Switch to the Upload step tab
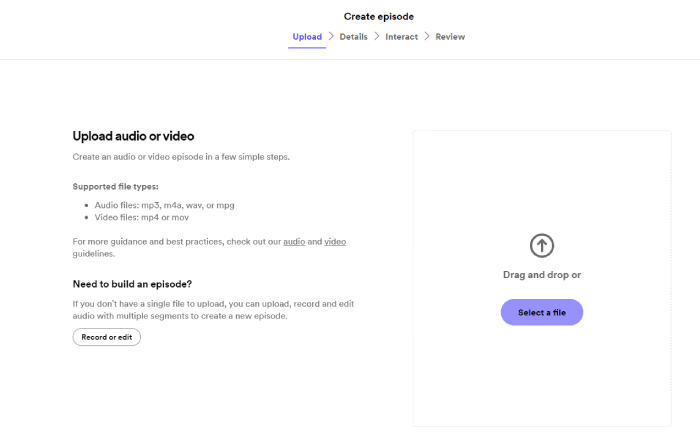The width and height of the screenshot is (700, 446). click(x=307, y=37)
